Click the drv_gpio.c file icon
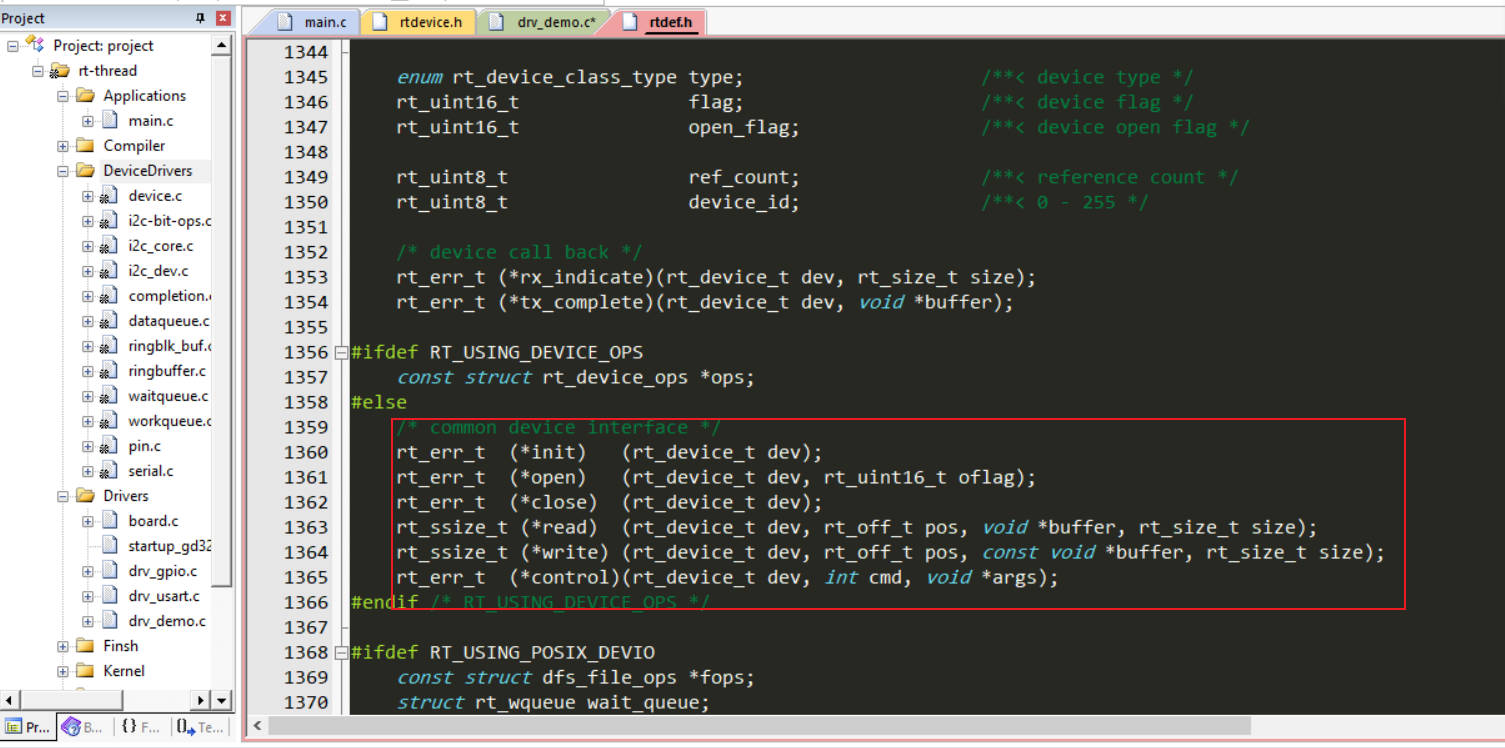1505x748 pixels. (x=110, y=571)
